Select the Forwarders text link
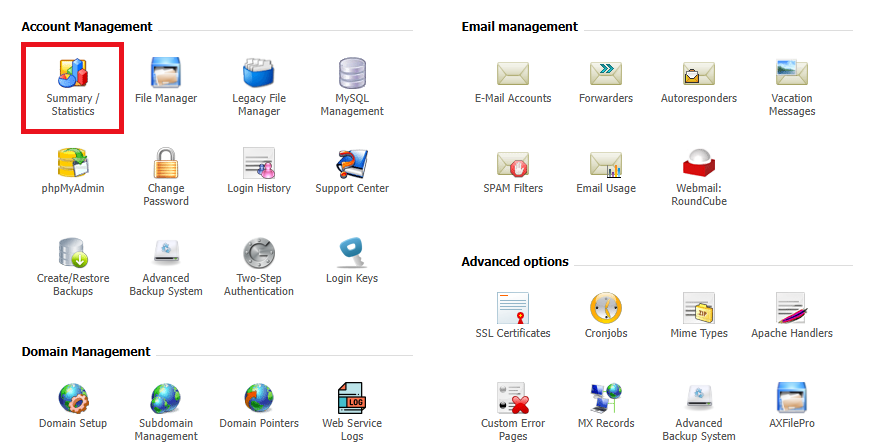This screenshot has height=448, width=875. click(606, 99)
